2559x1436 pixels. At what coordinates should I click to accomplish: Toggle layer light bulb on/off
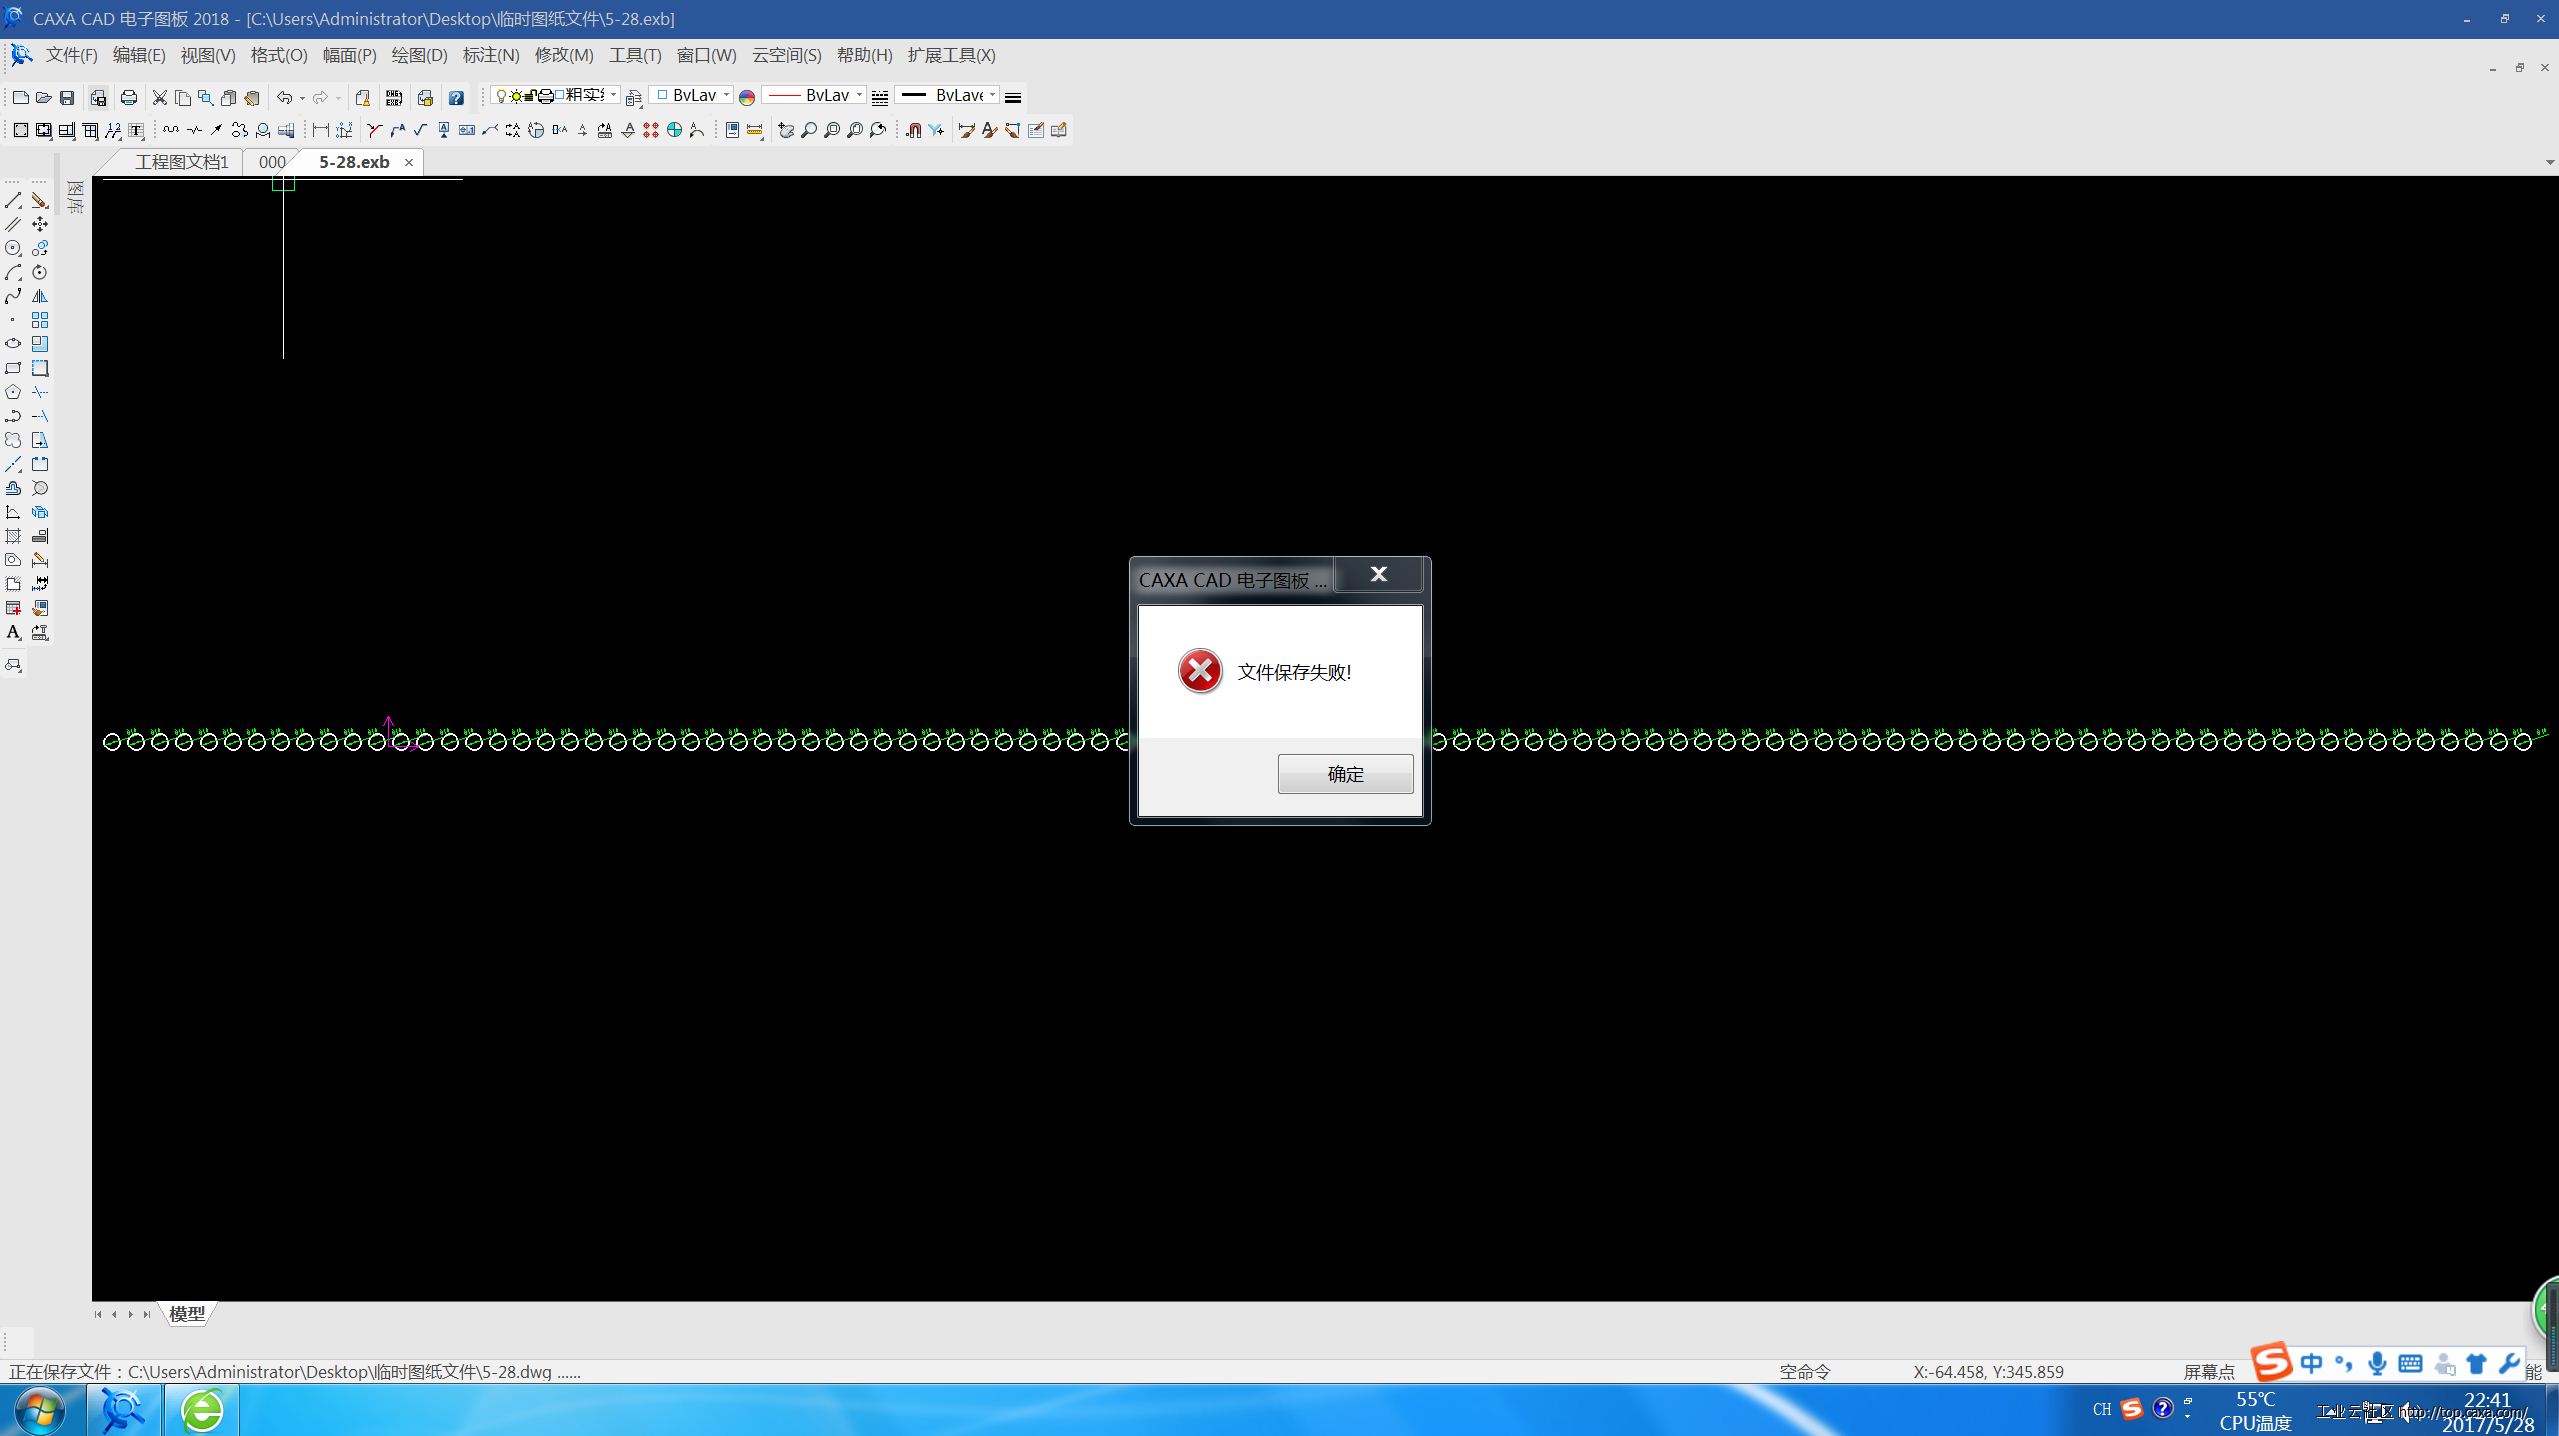[502, 96]
